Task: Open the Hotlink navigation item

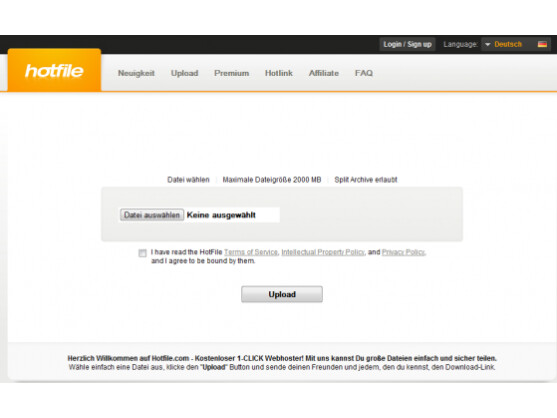Action: pos(278,73)
